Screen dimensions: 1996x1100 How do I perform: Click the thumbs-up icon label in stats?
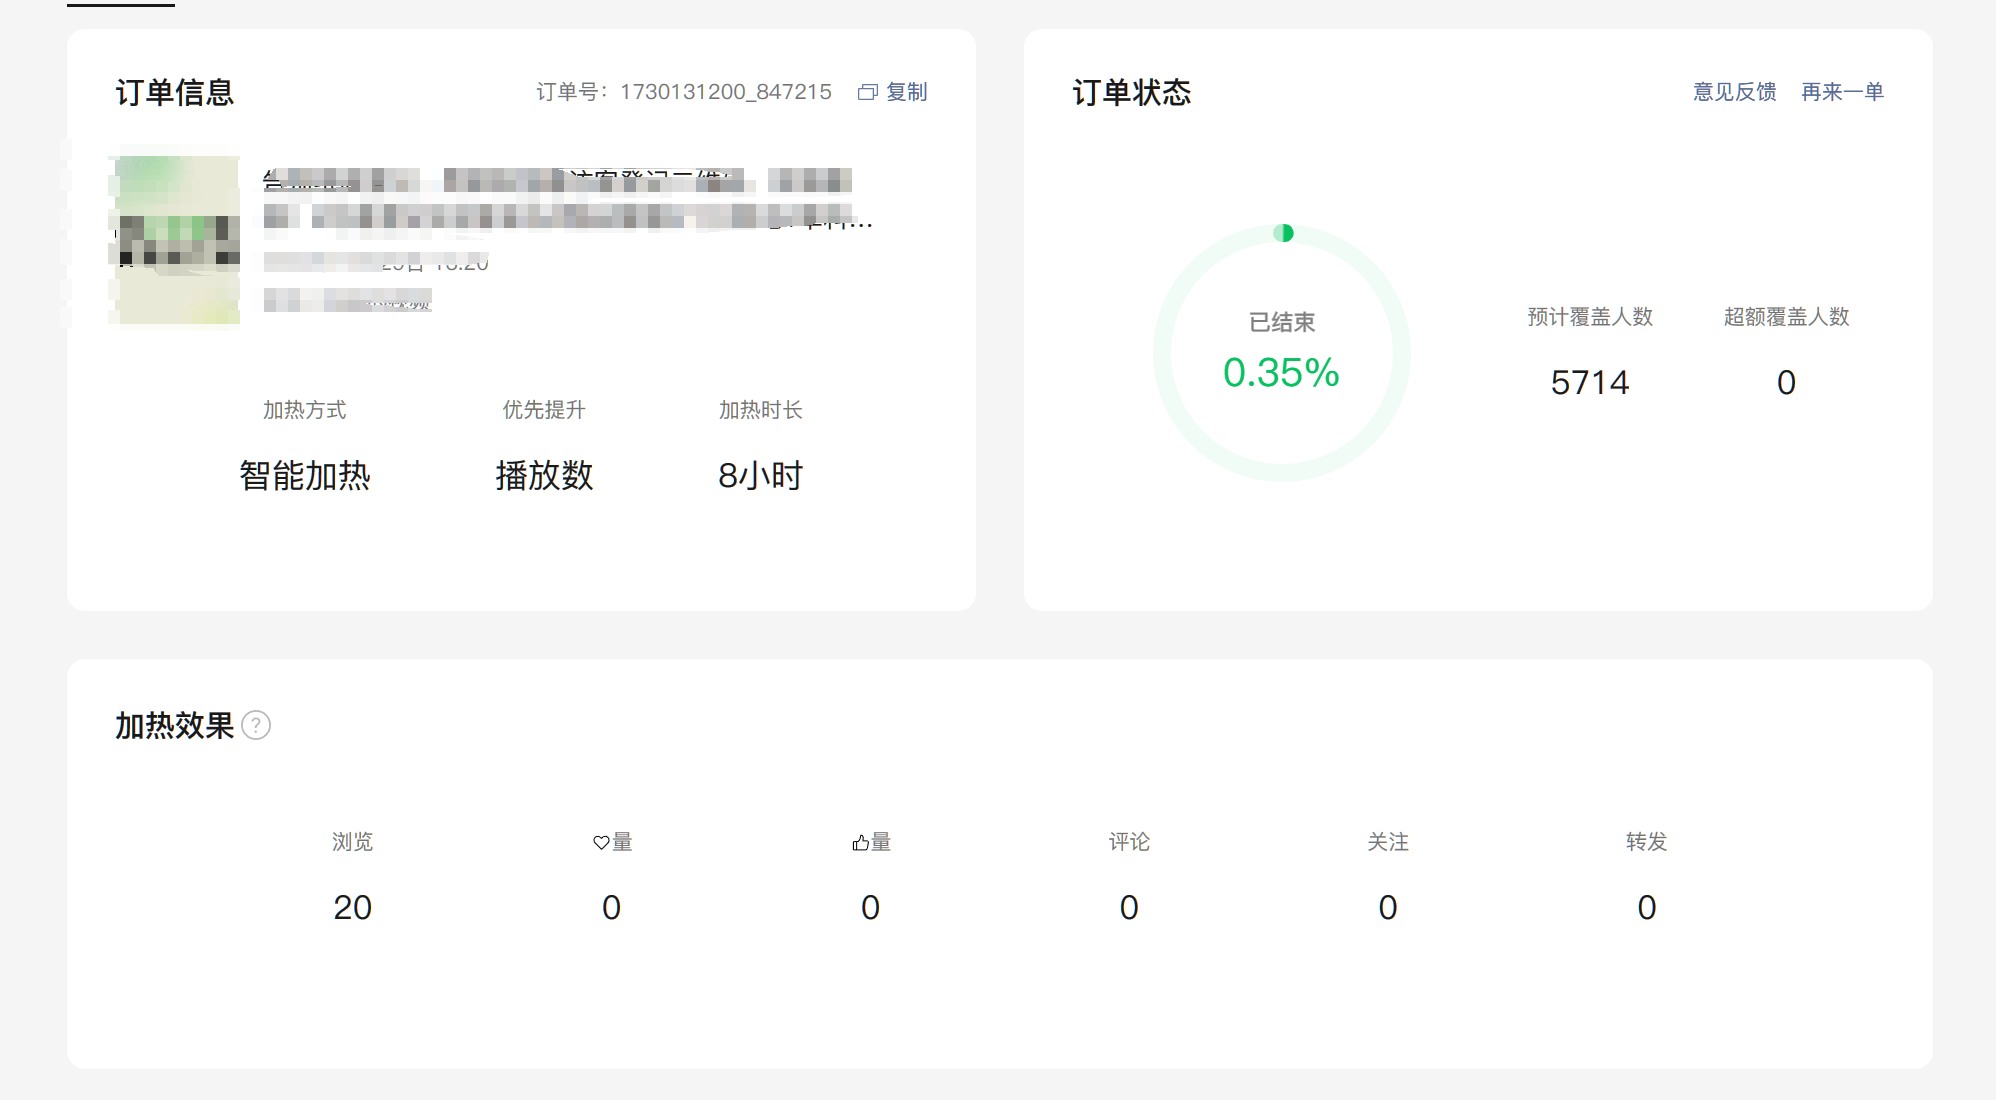click(860, 843)
